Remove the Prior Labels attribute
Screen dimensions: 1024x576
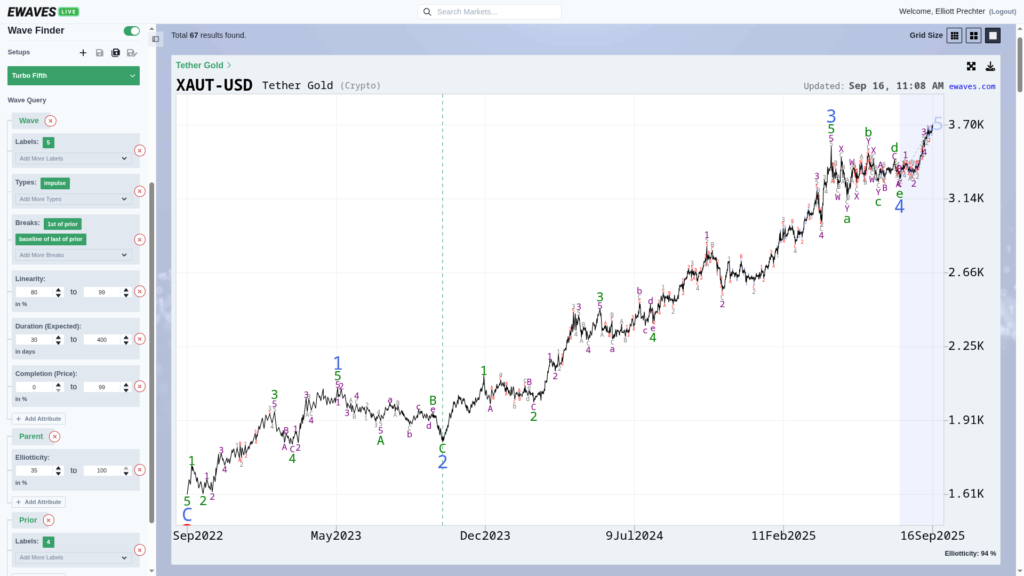140,550
